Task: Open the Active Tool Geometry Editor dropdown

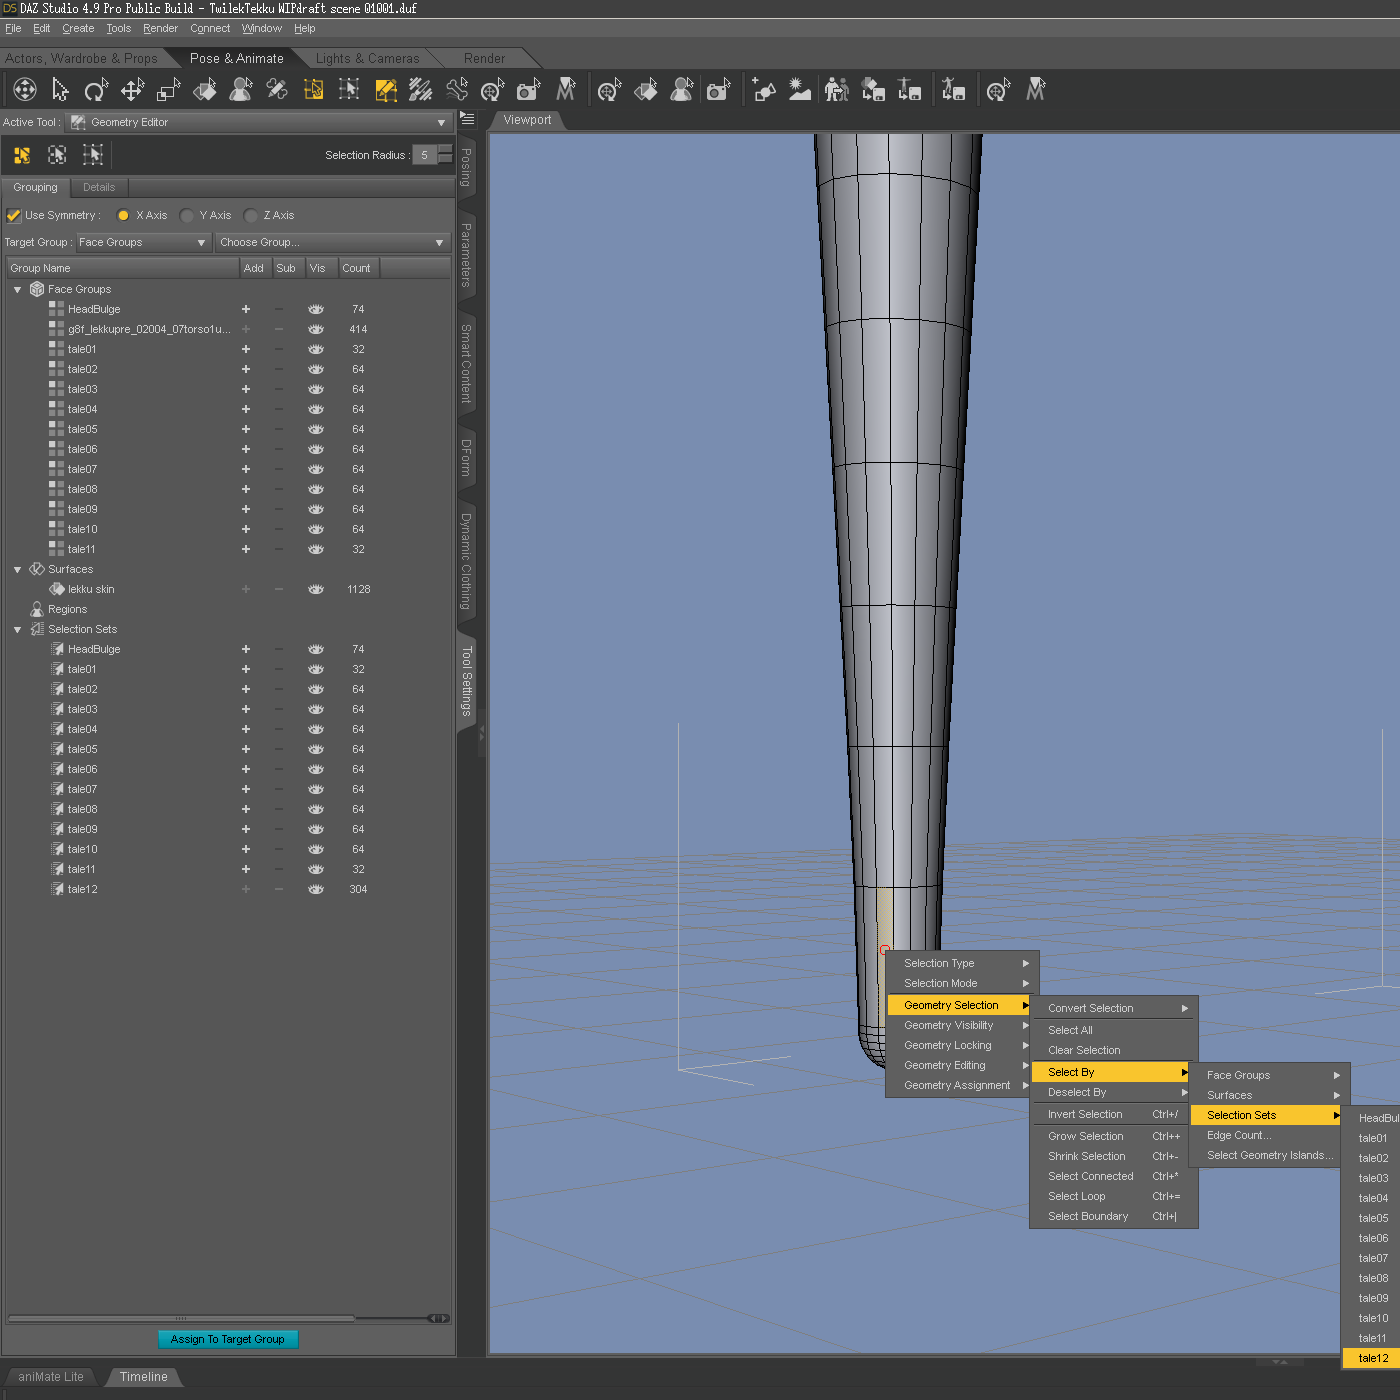Action: coord(260,122)
